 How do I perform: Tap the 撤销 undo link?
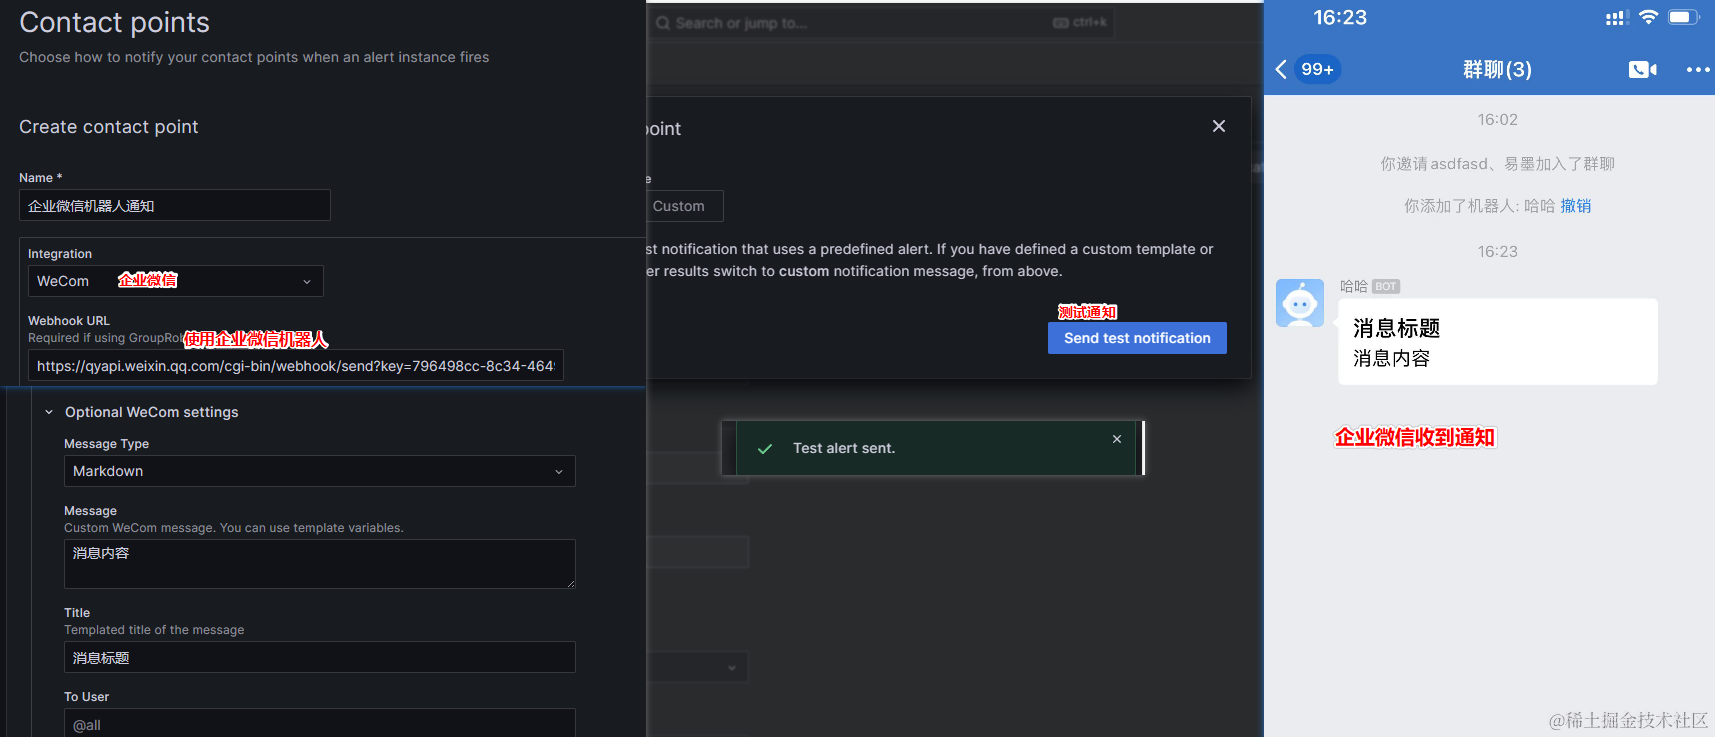pos(1576,206)
